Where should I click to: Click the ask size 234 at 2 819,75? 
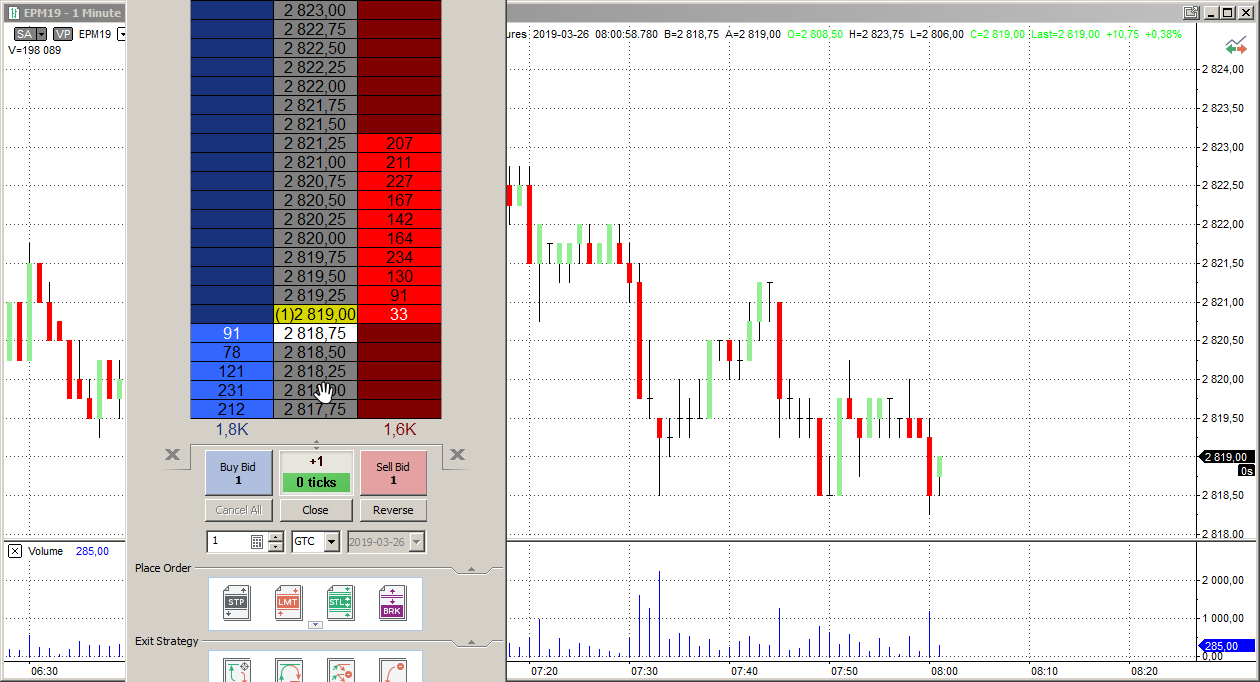click(x=399, y=257)
